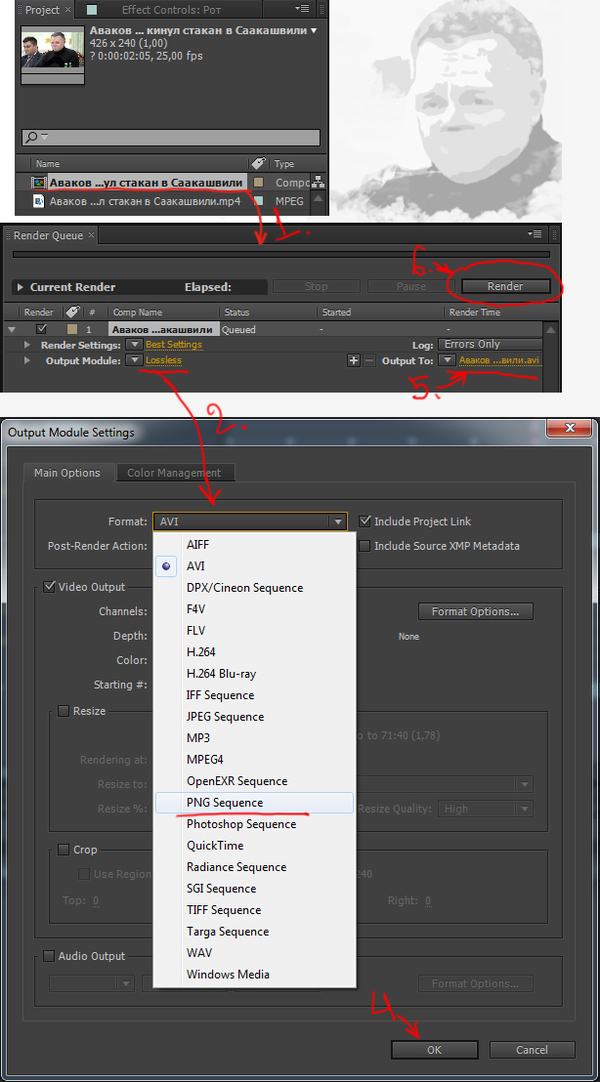Close the Project panel tab
Image resolution: width=600 pixels, height=1082 pixels.
pyautogui.click(x=68, y=10)
